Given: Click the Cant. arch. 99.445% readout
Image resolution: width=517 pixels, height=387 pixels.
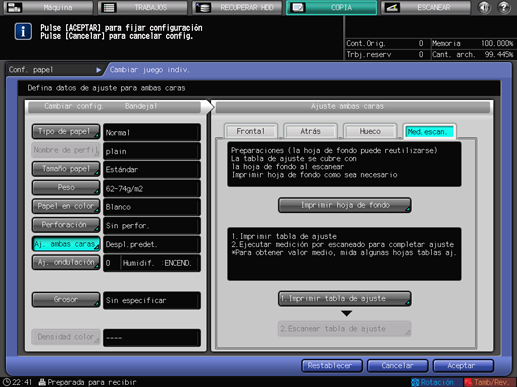Looking at the screenshot, I should click(473, 54).
